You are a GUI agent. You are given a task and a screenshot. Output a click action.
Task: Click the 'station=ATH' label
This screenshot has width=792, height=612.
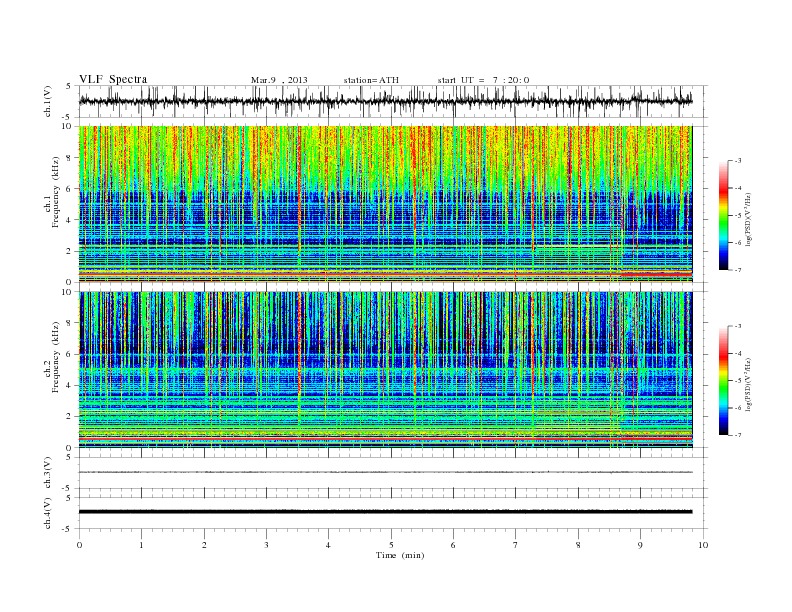(371, 80)
